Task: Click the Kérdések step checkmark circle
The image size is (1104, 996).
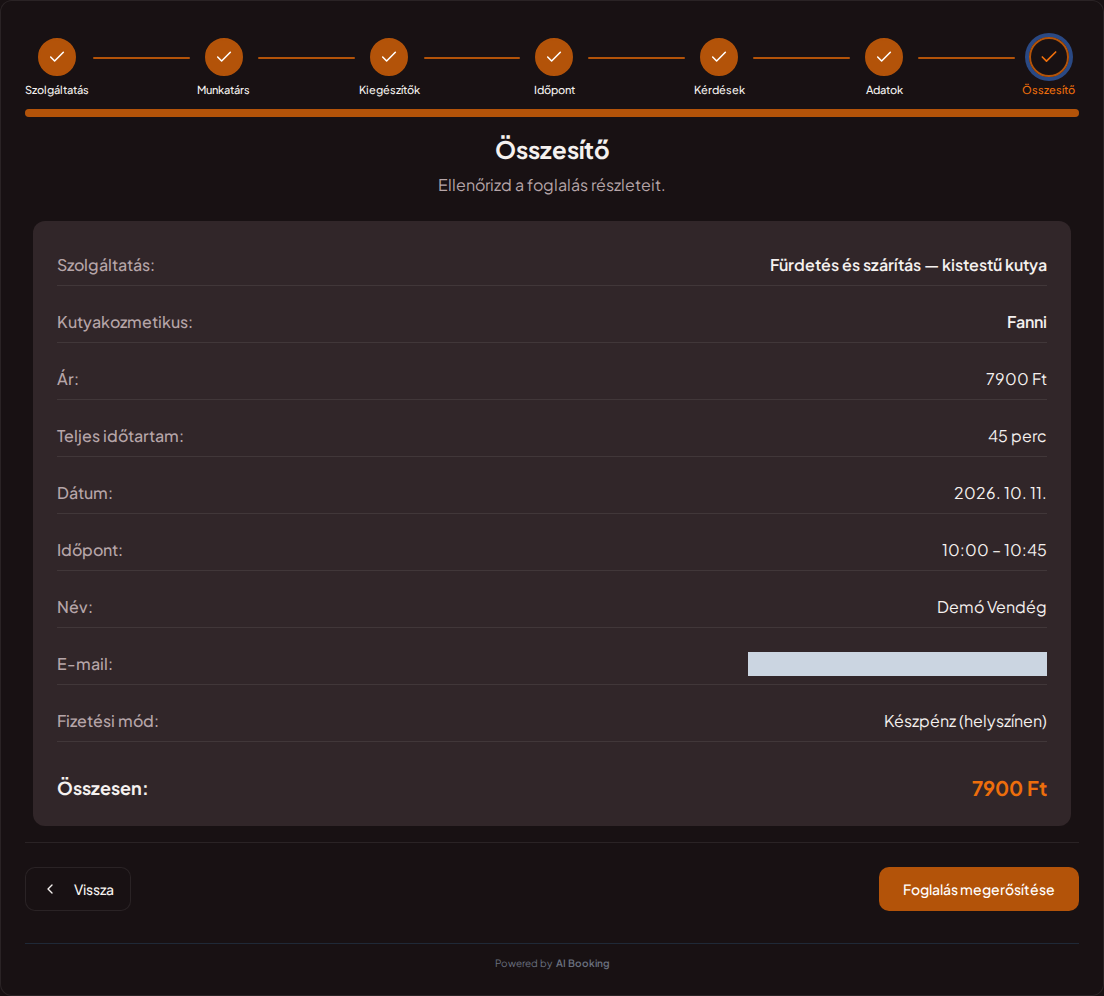Action: click(719, 57)
